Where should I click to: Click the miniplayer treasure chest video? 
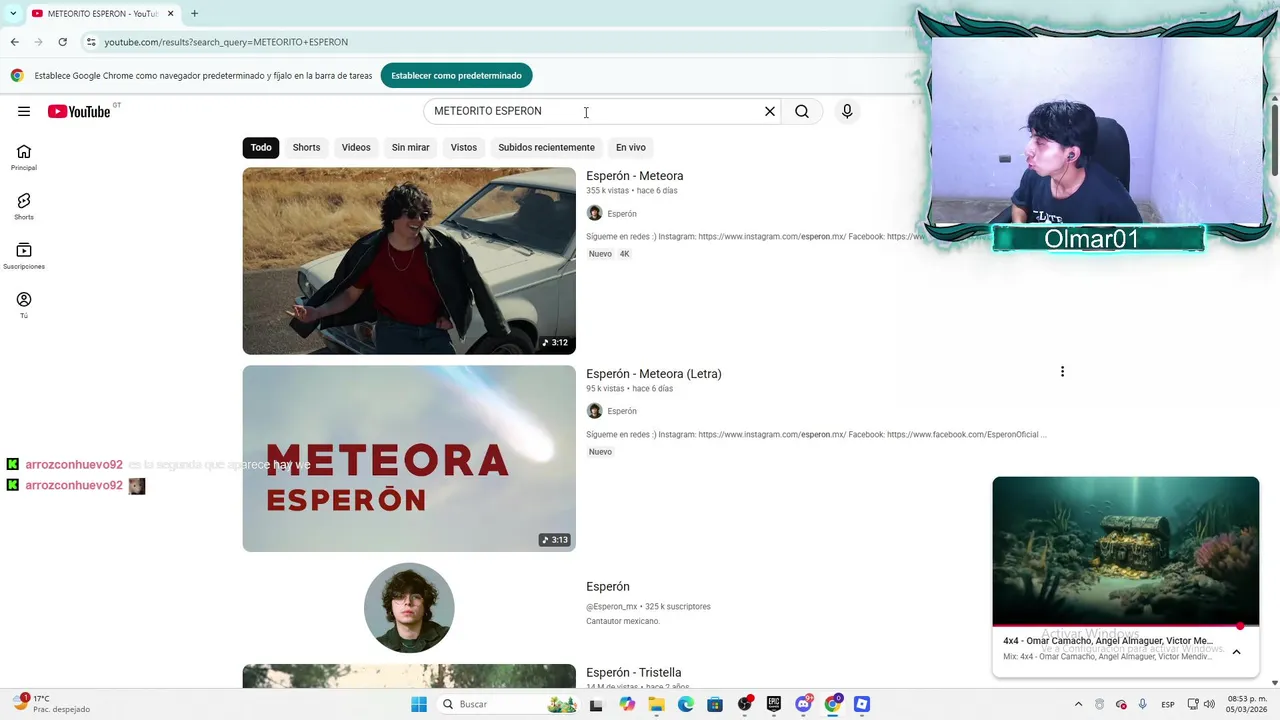coord(1126,551)
